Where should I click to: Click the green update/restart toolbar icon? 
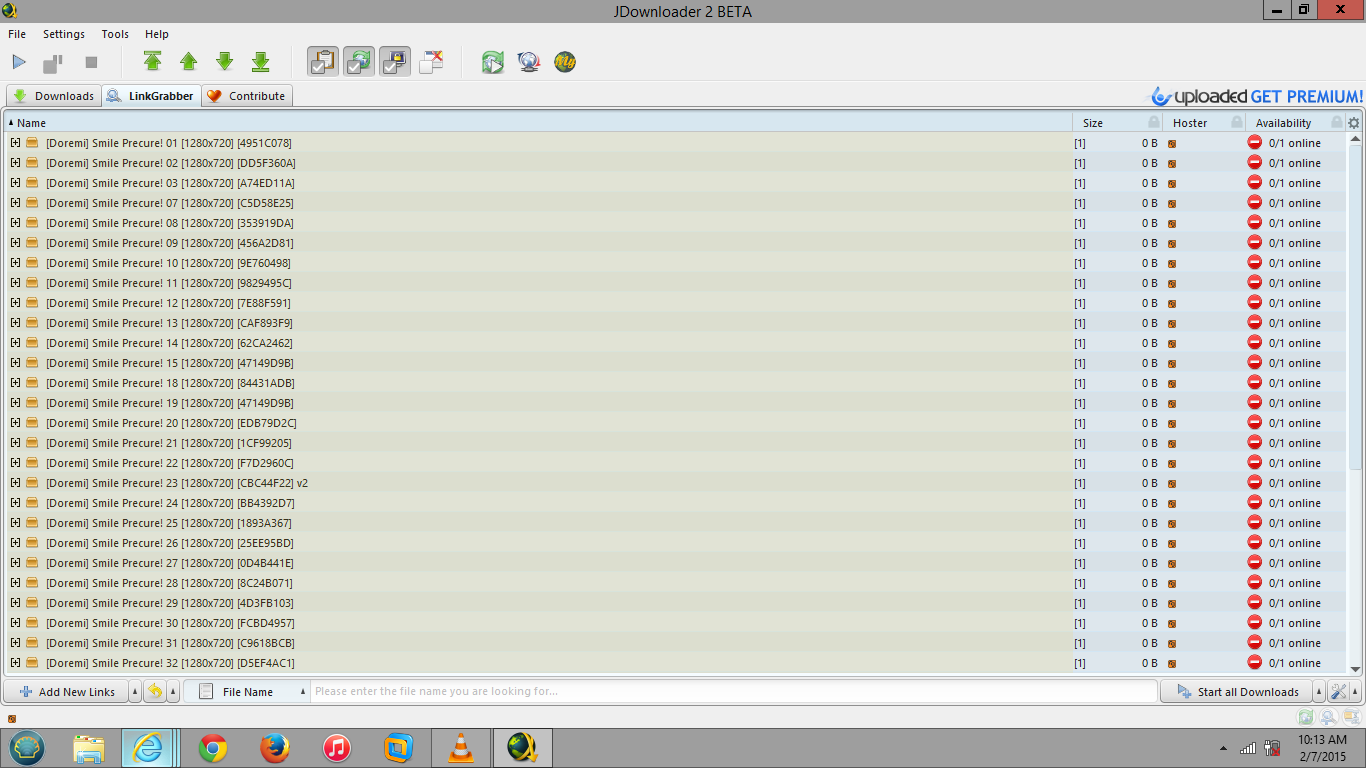[x=492, y=62]
